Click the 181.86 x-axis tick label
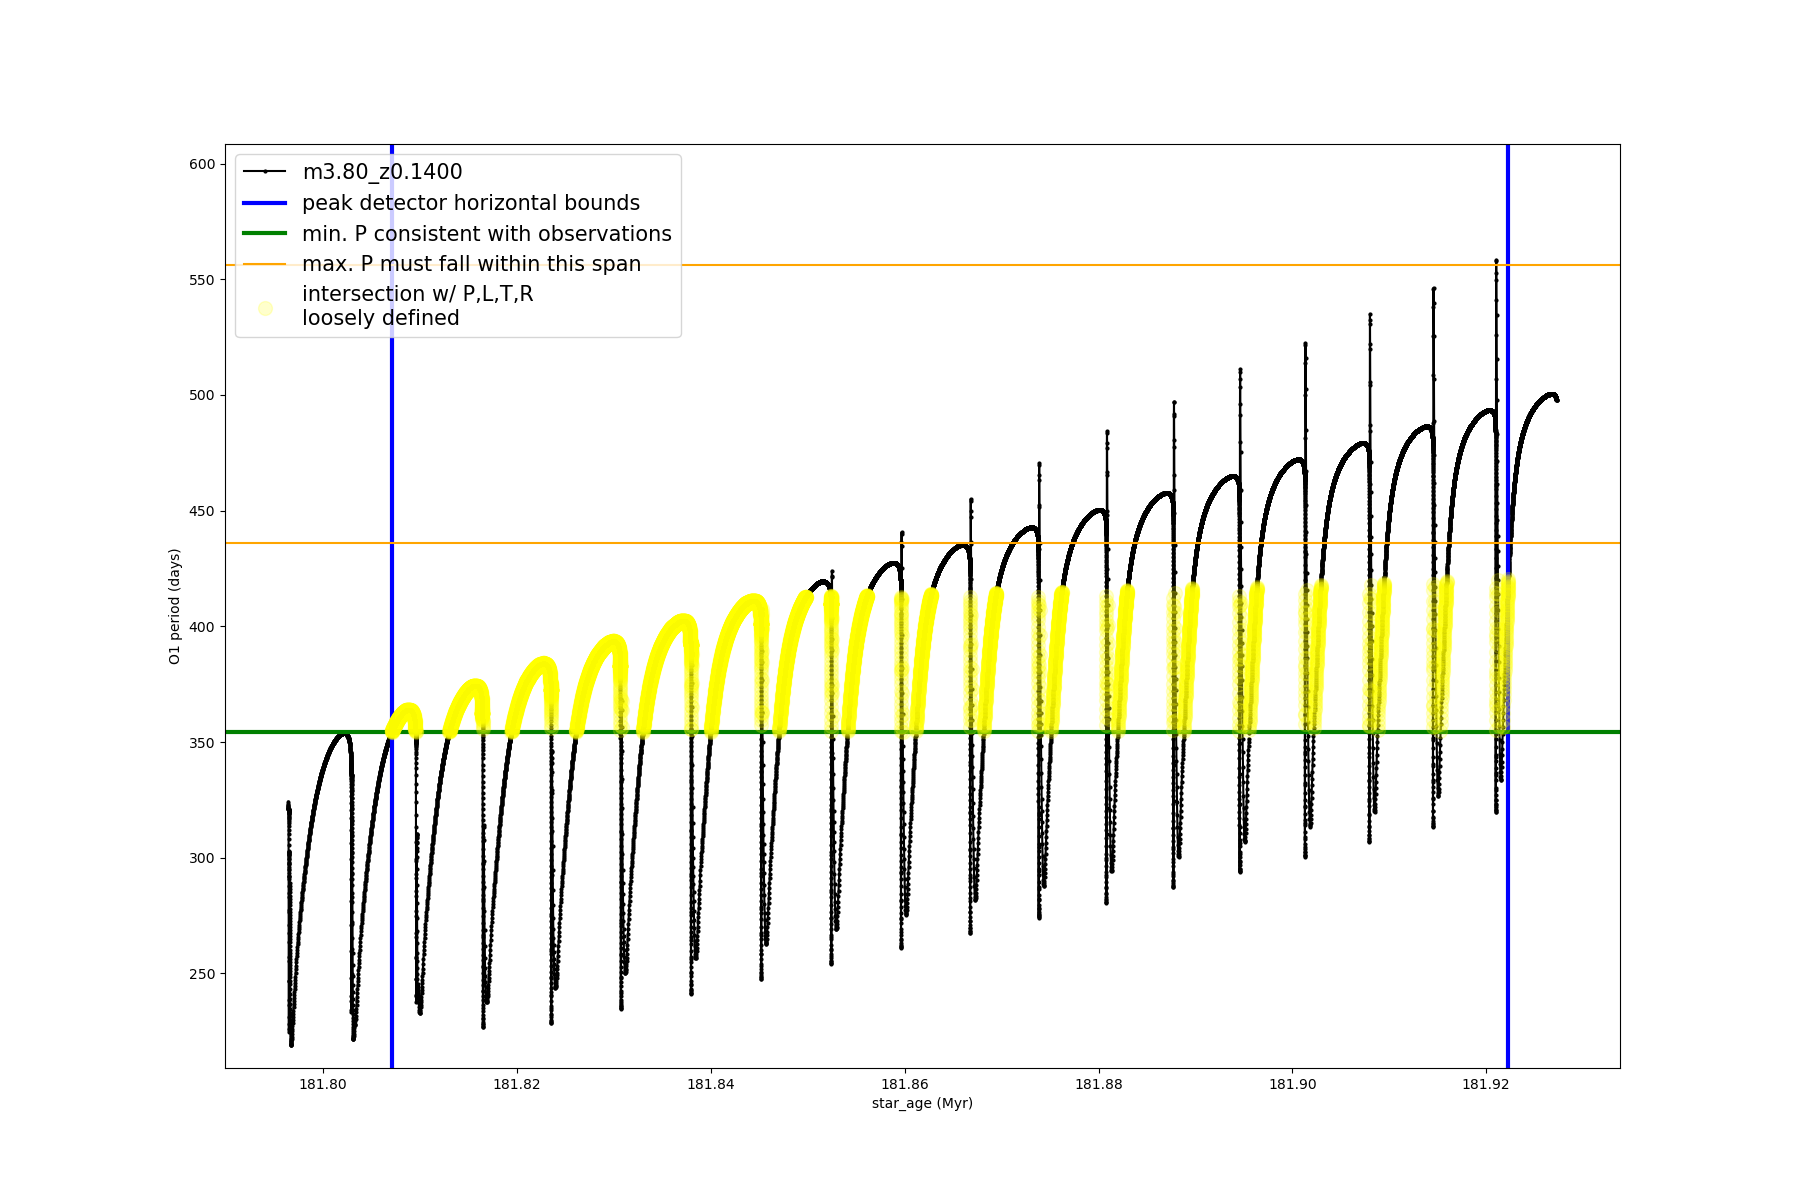1800x1200 pixels. click(x=905, y=1084)
